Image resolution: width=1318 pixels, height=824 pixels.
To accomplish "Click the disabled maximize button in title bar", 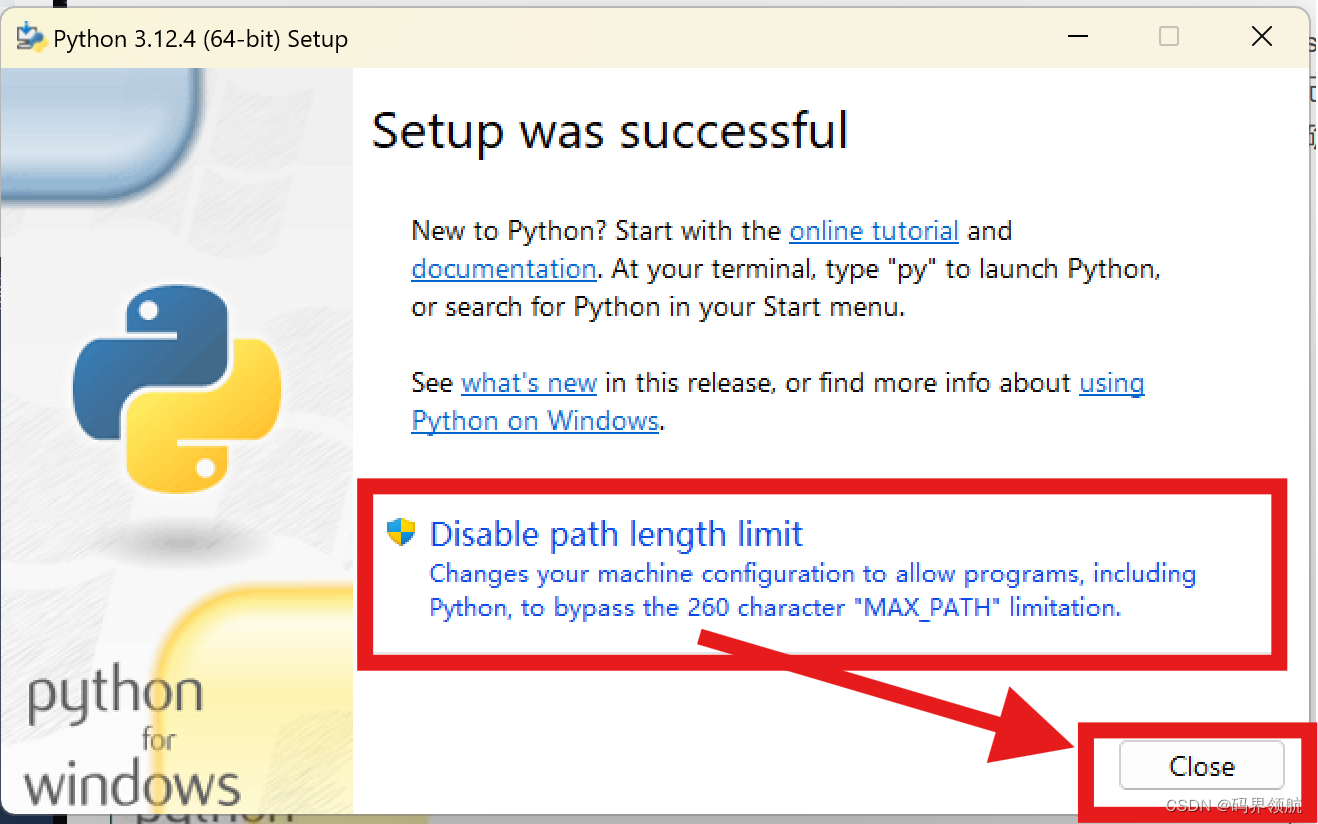I will click(1168, 37).
